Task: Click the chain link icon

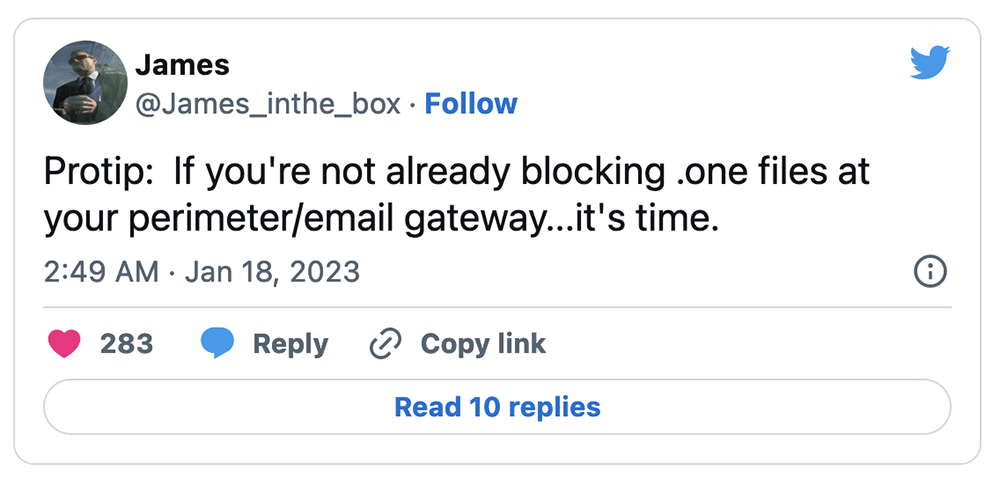Action: 386,344
